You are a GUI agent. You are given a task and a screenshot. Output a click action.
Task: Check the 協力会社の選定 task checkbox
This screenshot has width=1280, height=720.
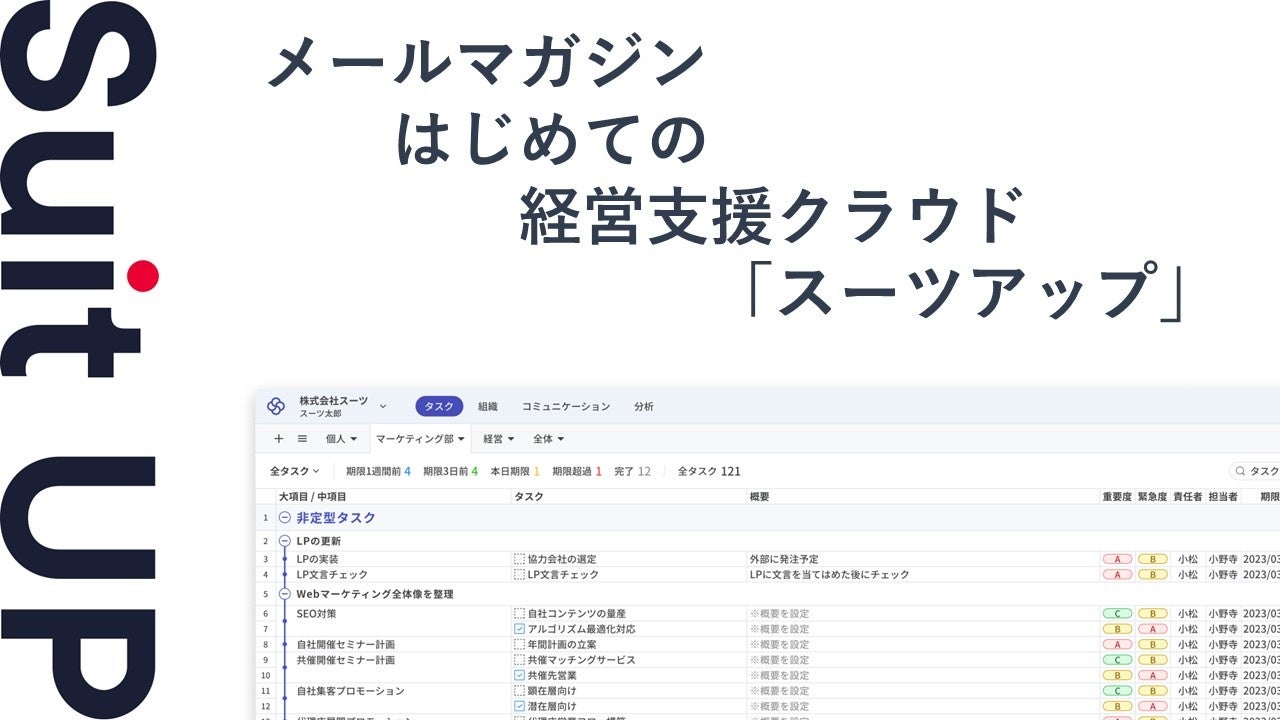pyautogui.click(x=519, y=559)
